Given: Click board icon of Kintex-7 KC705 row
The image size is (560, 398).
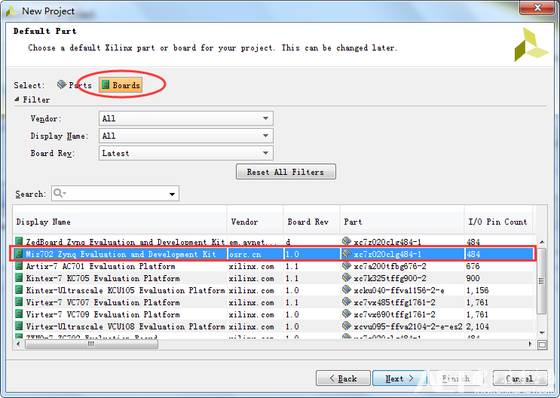Looking at the screenshot, I should (19, 278).
